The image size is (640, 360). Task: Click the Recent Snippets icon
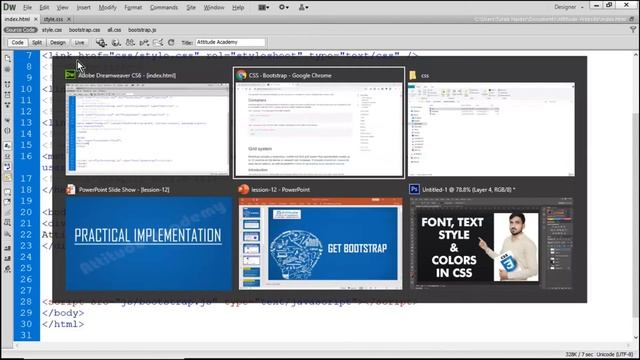coord(7,223)
